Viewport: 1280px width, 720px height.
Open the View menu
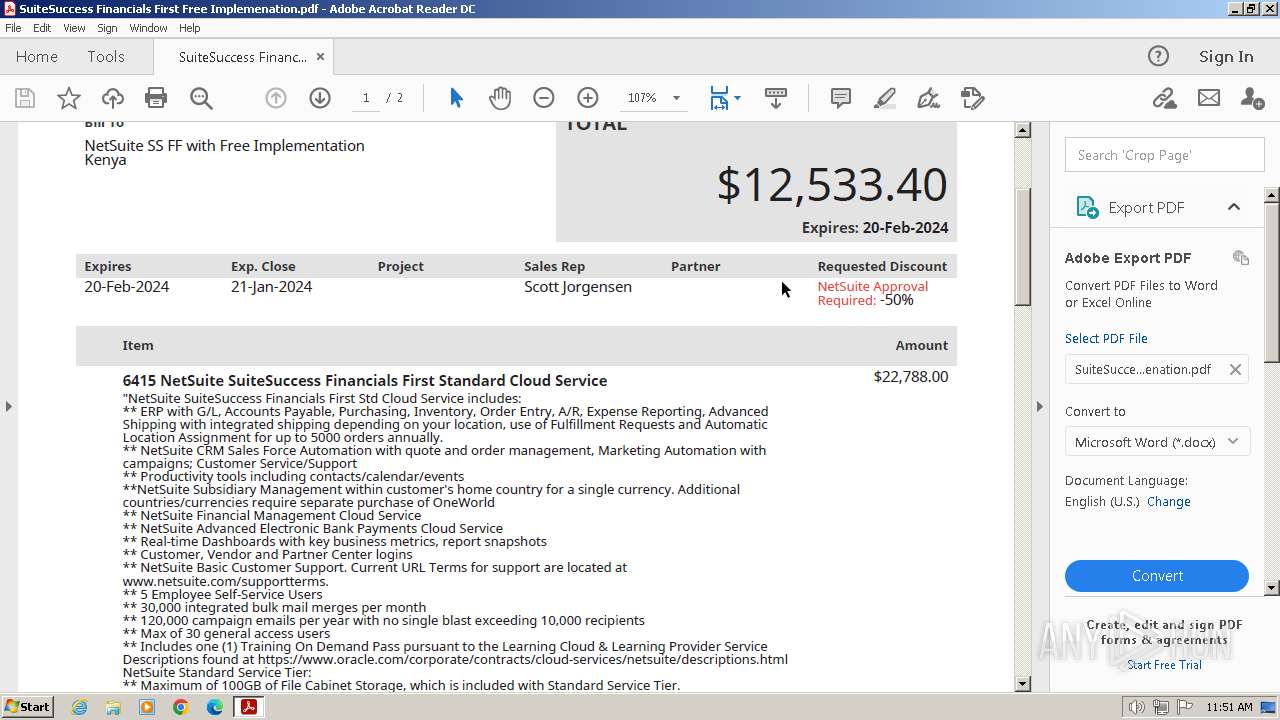pos(74,28)
